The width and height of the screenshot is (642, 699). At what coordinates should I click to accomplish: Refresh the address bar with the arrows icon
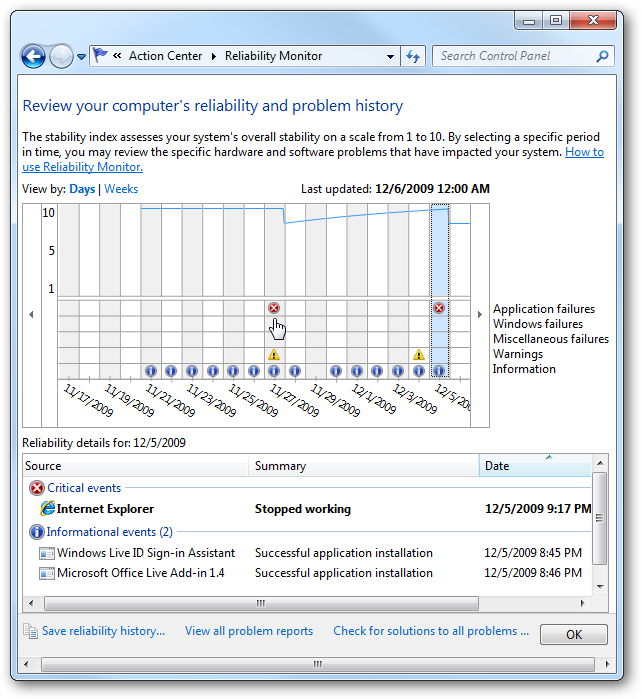[413, 56]
